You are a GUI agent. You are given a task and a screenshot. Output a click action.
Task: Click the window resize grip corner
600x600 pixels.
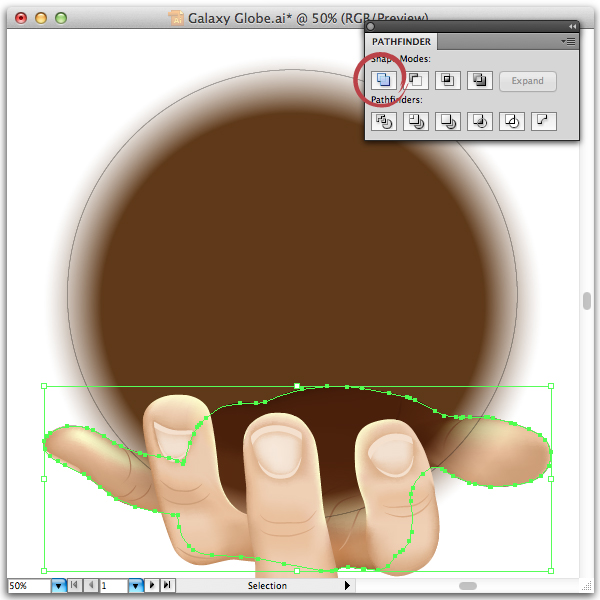(x=587, y=586)
